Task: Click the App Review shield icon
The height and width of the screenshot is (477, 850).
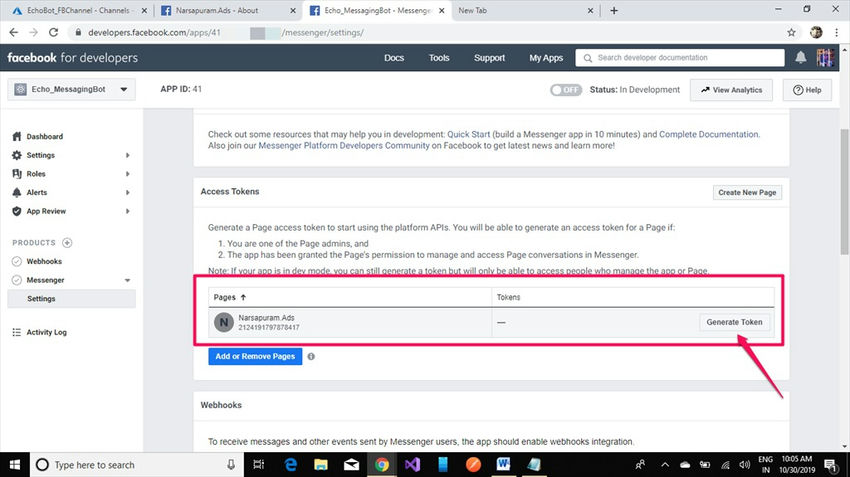Action: coord(17,211)
